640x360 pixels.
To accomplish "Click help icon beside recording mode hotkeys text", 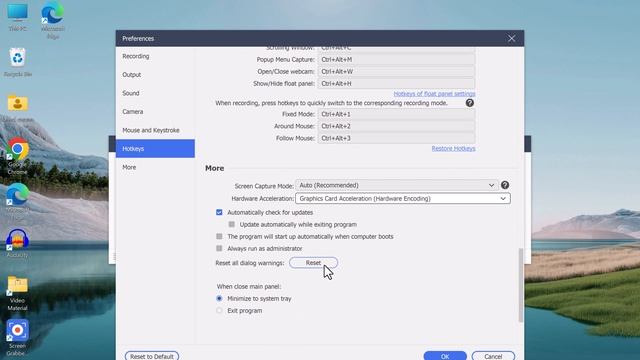I will 470,103.
